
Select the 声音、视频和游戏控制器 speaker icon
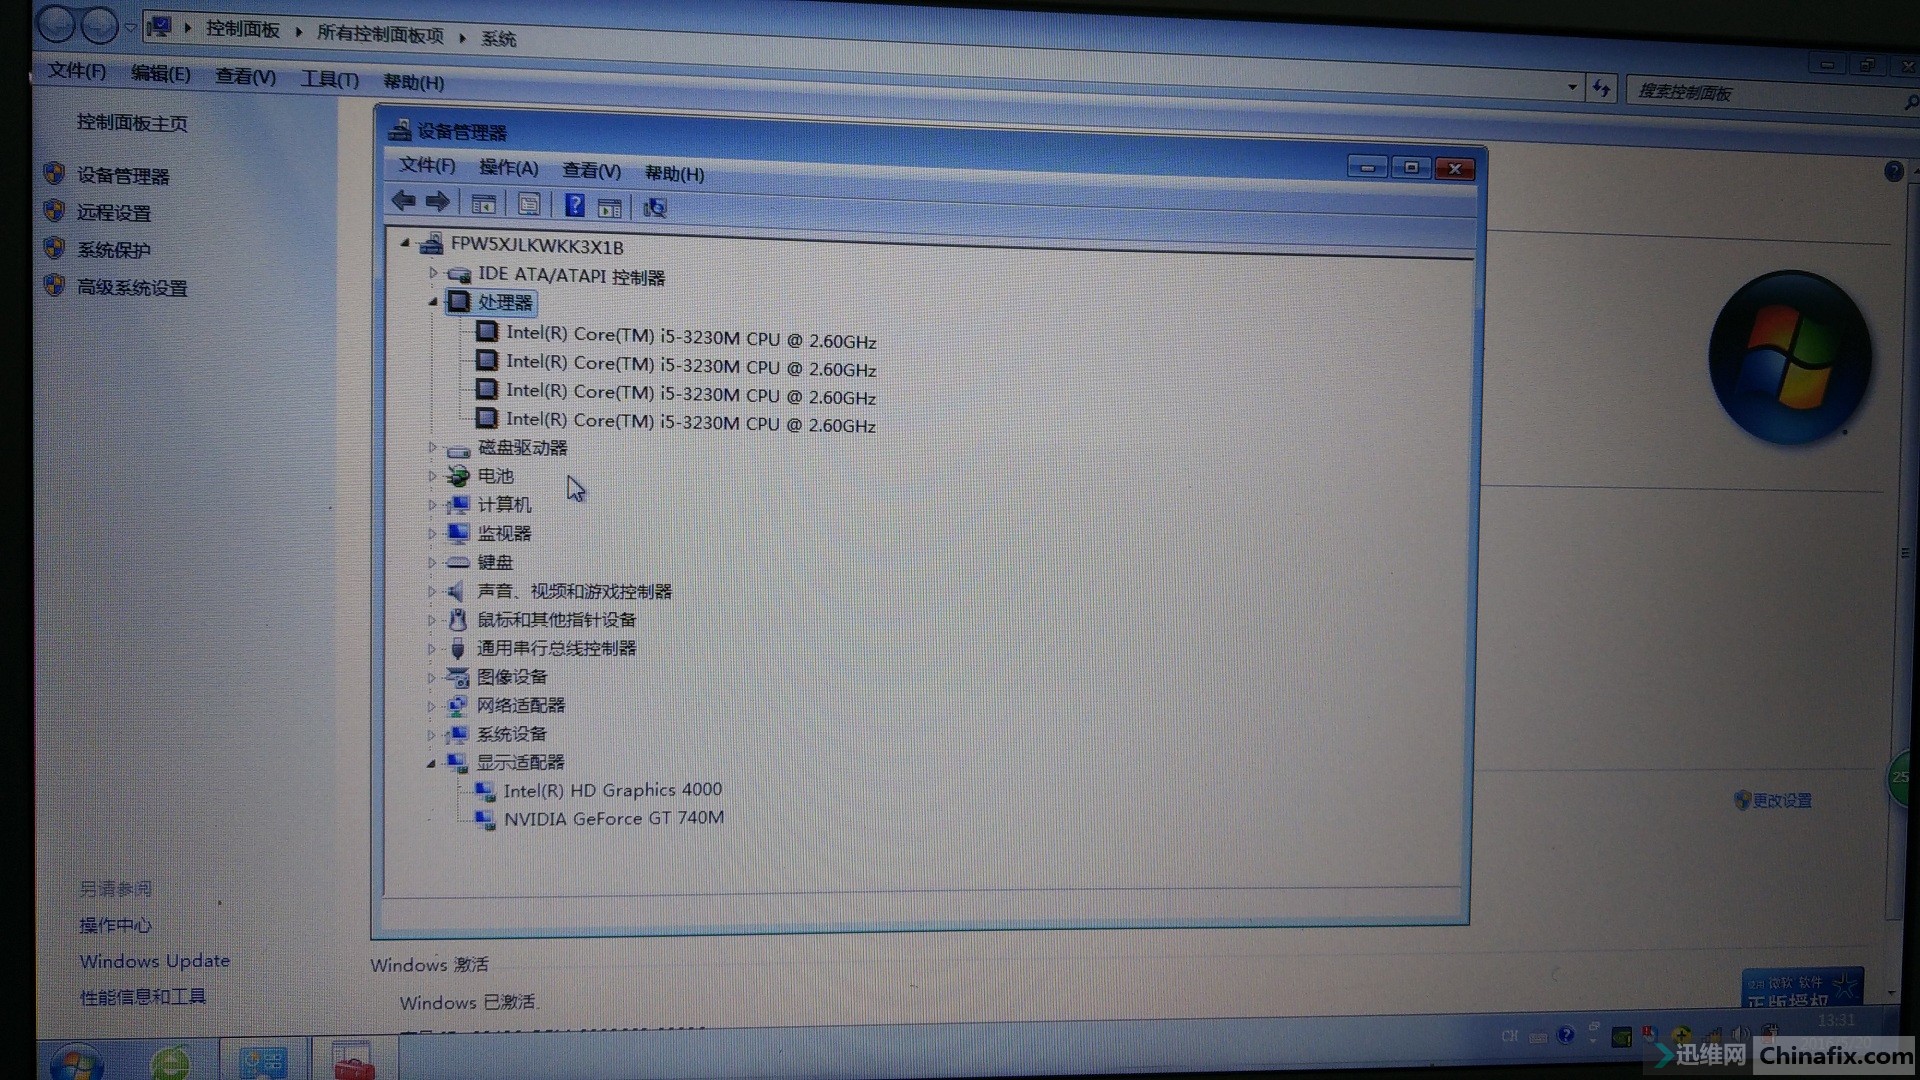(x=456, y=591)
